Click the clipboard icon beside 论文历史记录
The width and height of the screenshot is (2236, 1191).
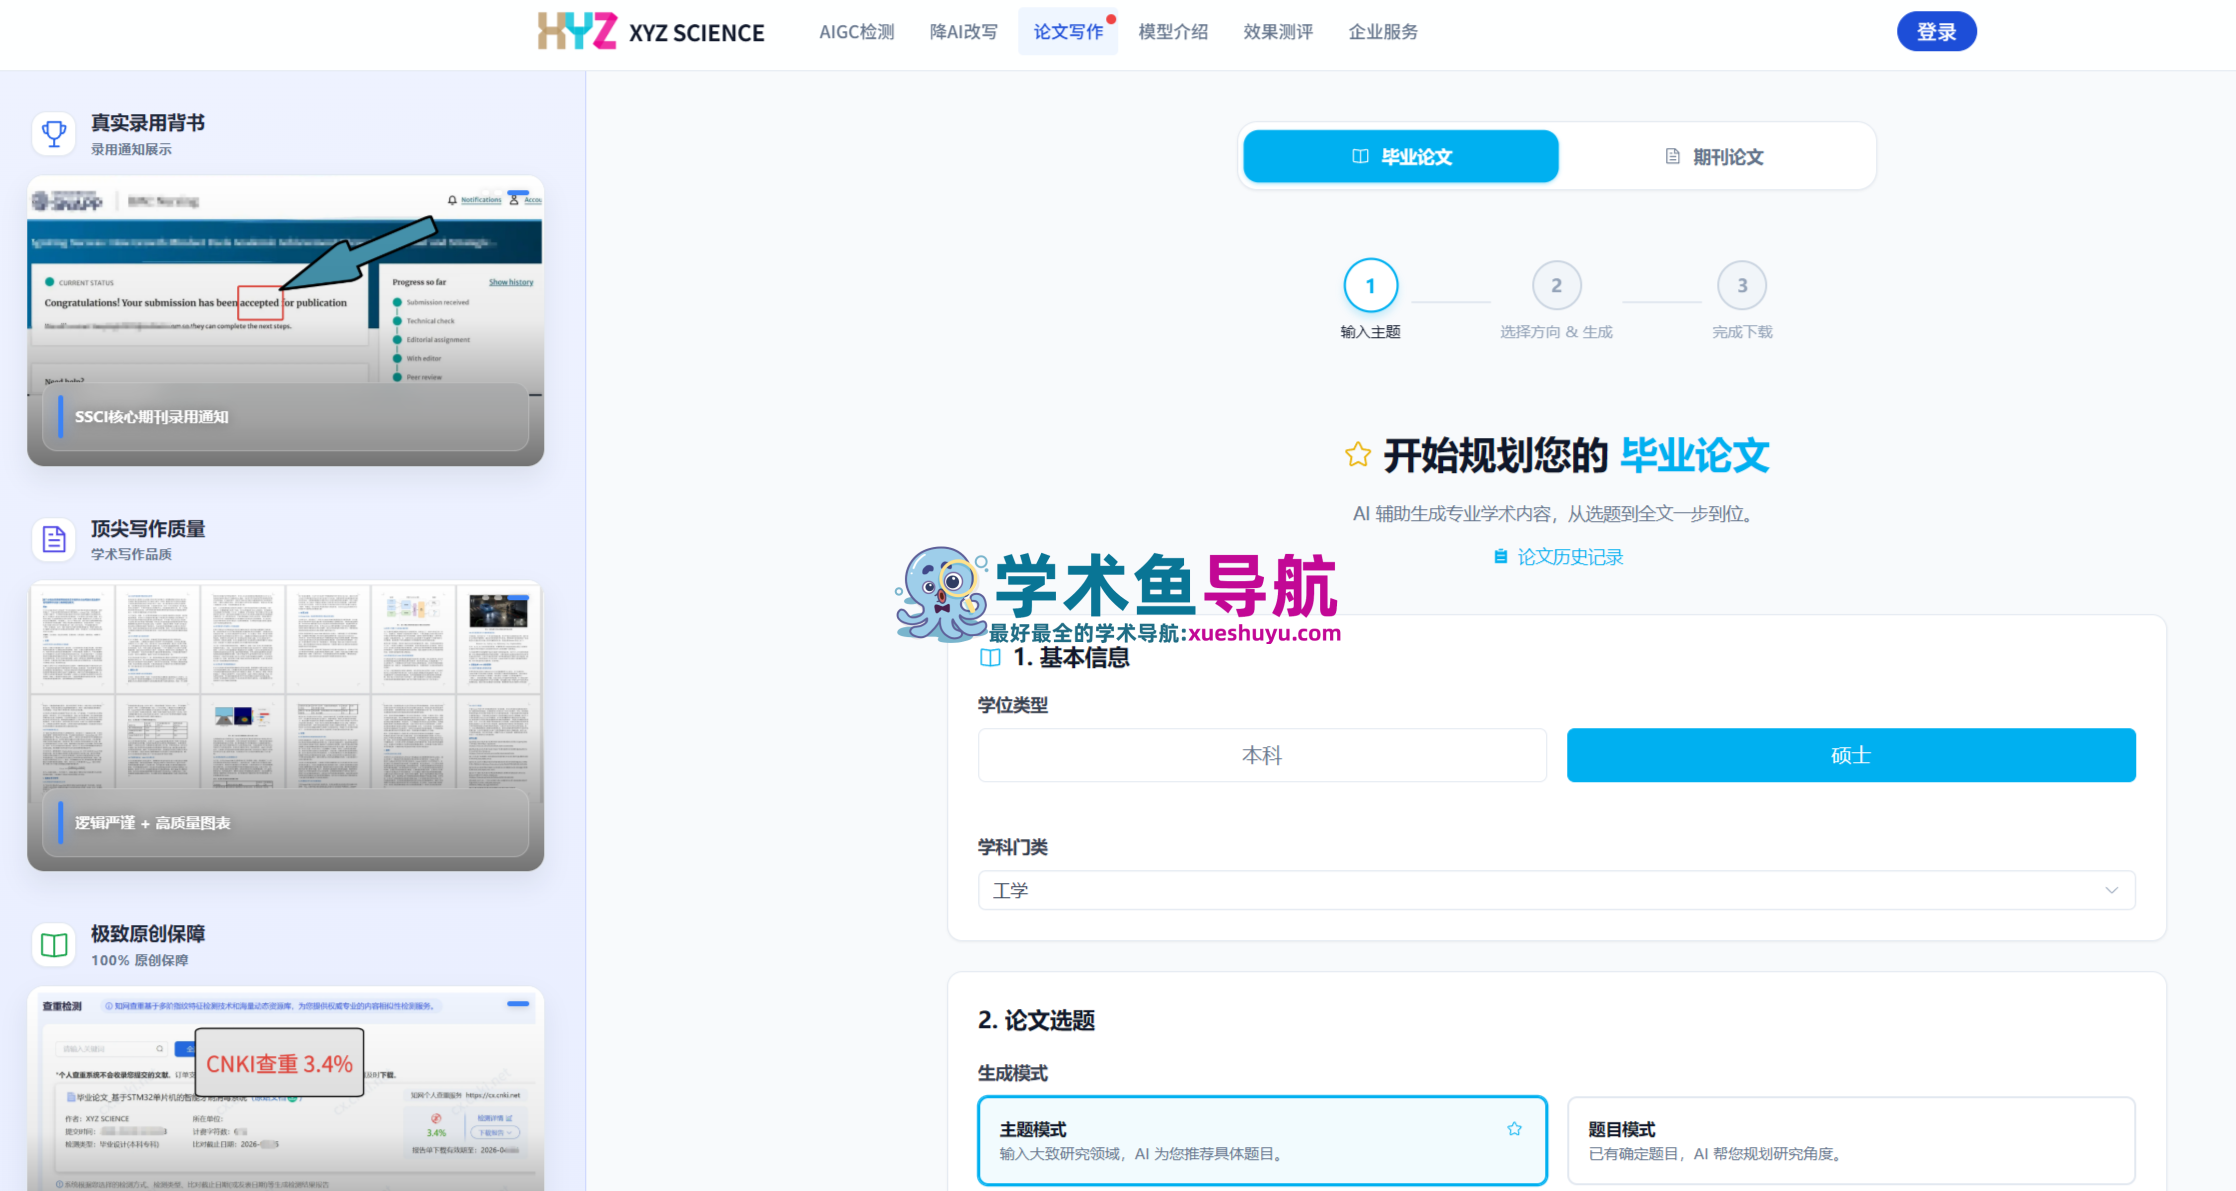[x=1500, y=557]
